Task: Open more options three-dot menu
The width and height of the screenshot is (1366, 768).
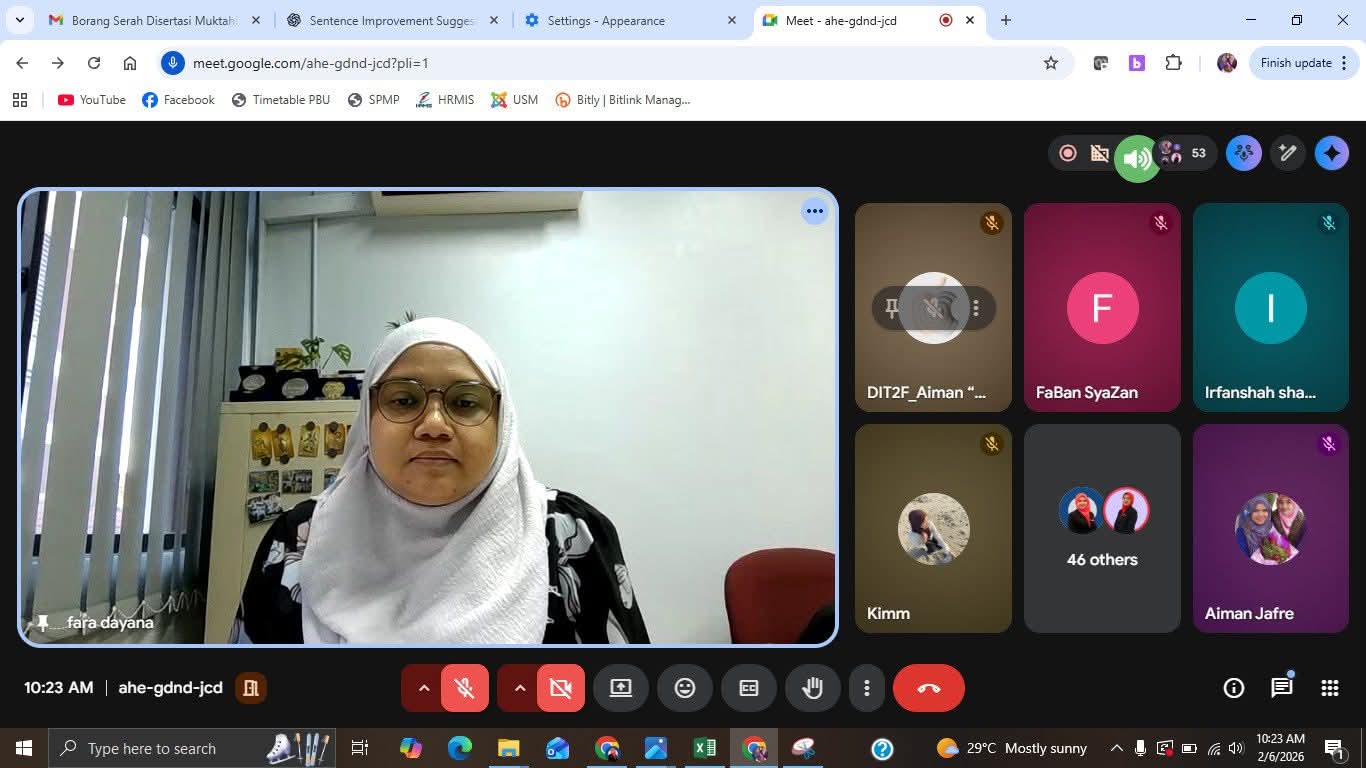Action: pyautogui.click(x=867, y=688)
